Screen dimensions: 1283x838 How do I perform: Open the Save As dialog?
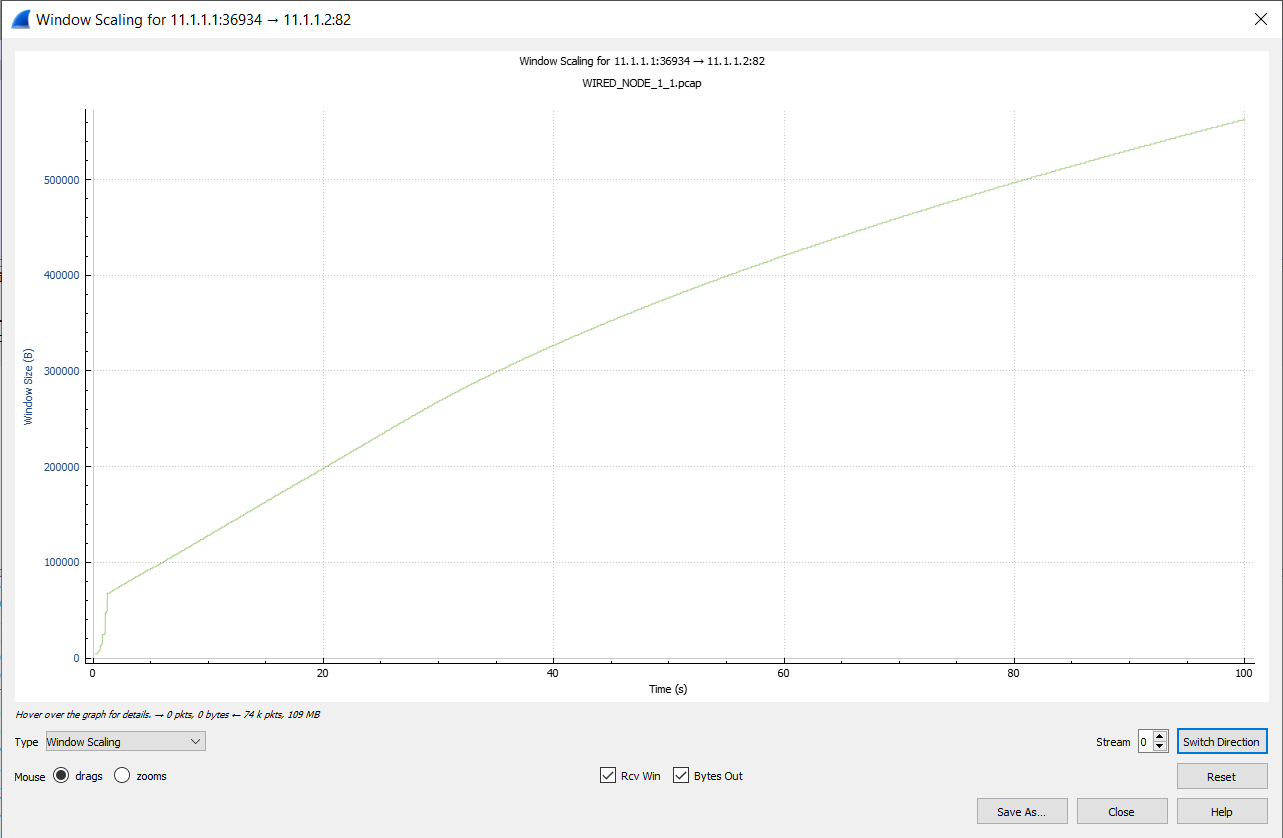[1021, 812]
